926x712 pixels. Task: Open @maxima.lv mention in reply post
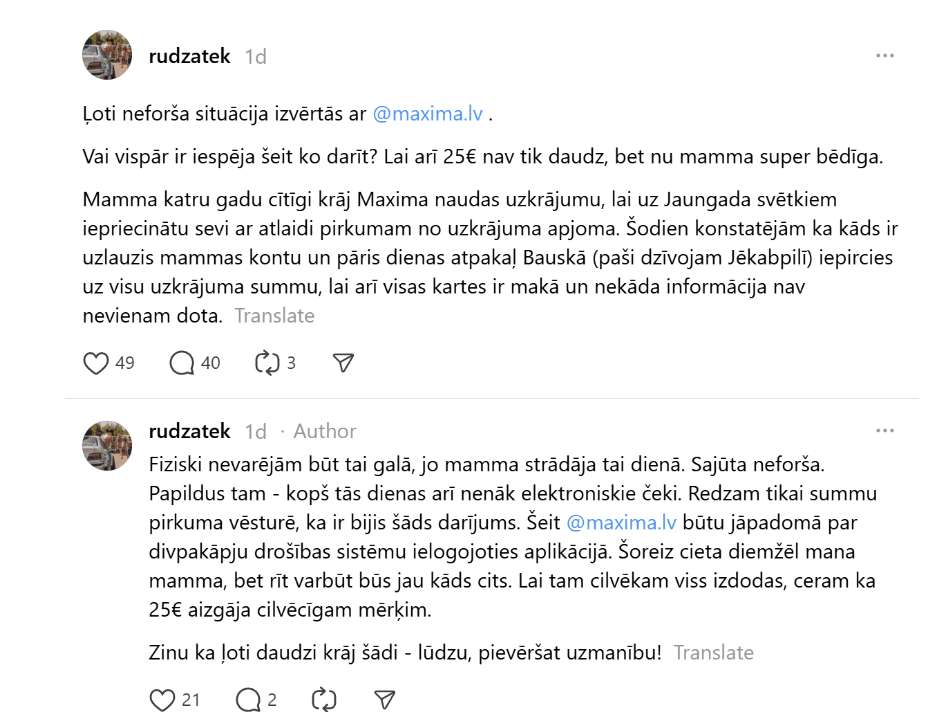pyautogui.click(x=622, y=521)
